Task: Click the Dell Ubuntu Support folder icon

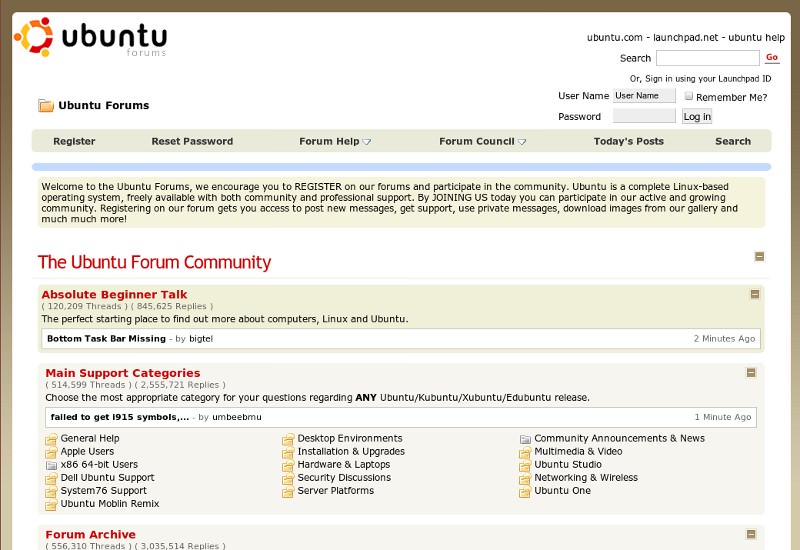Action: (x=51, y=478)
